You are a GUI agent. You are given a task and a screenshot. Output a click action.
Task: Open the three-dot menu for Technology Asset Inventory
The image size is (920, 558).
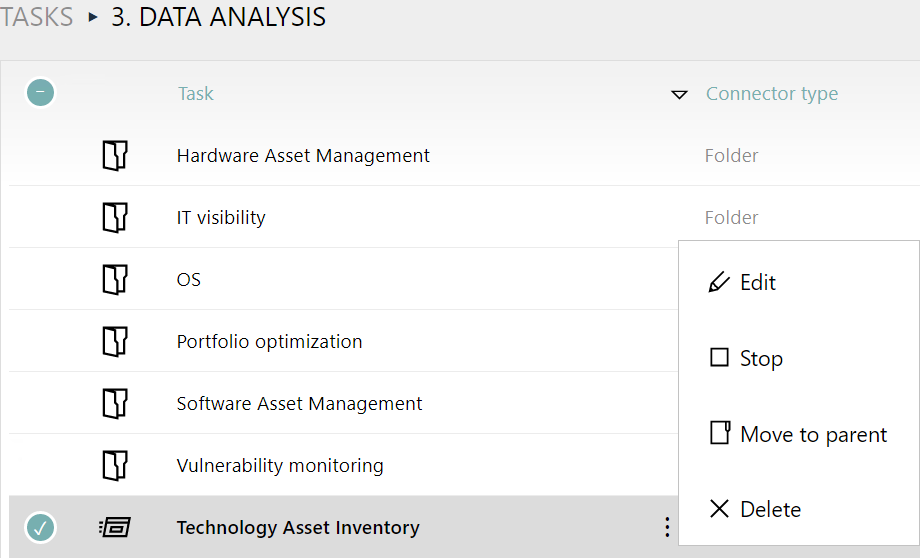(x=666, y=527)
